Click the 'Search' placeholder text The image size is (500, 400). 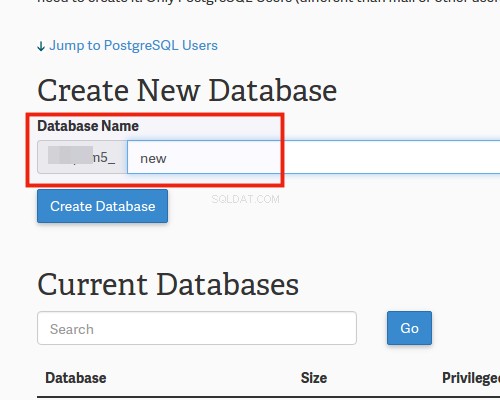click(72, 329)
